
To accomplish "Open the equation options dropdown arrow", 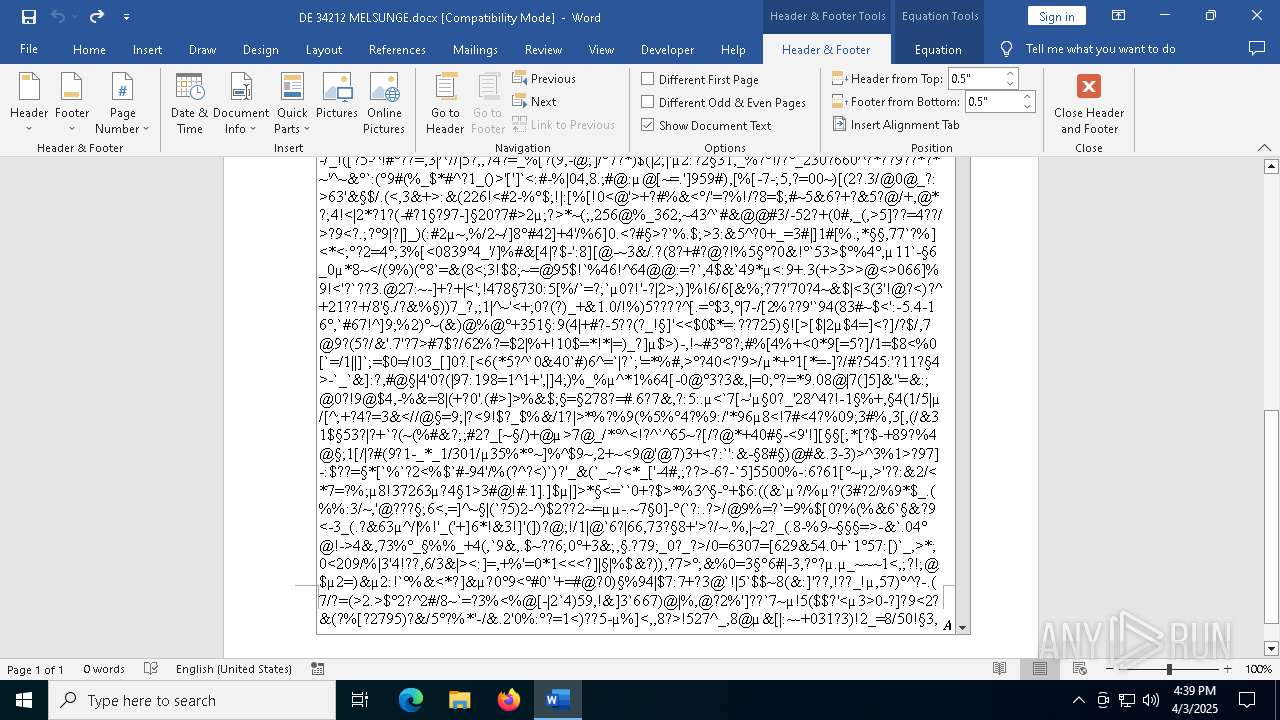I will point(963,627).
